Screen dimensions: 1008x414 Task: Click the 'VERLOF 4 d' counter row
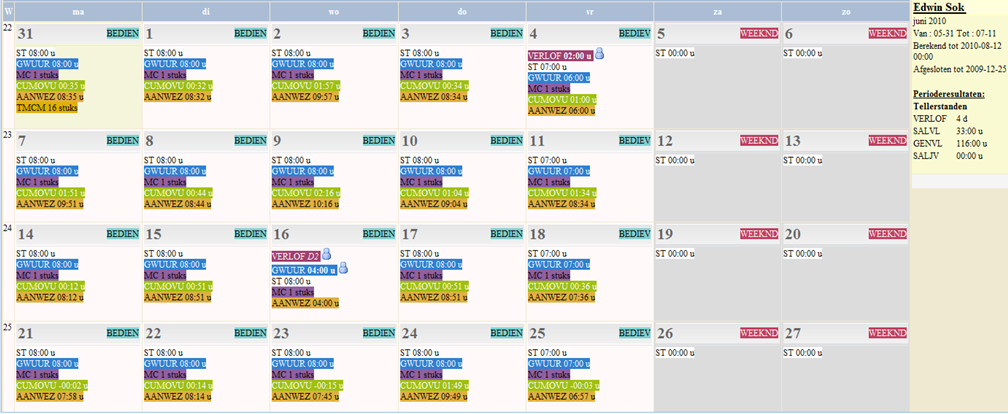tap(939, 118)
